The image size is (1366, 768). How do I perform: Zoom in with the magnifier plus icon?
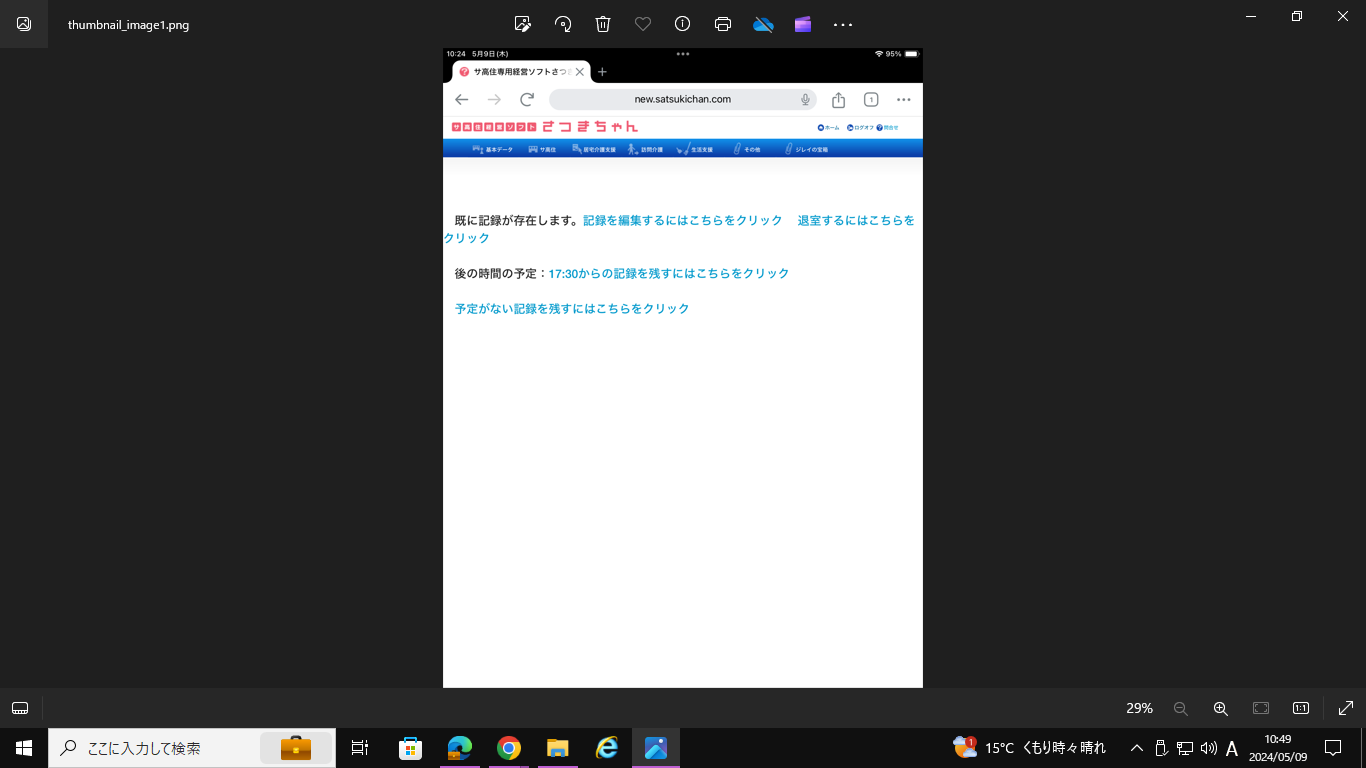(x=1220, y=708)
